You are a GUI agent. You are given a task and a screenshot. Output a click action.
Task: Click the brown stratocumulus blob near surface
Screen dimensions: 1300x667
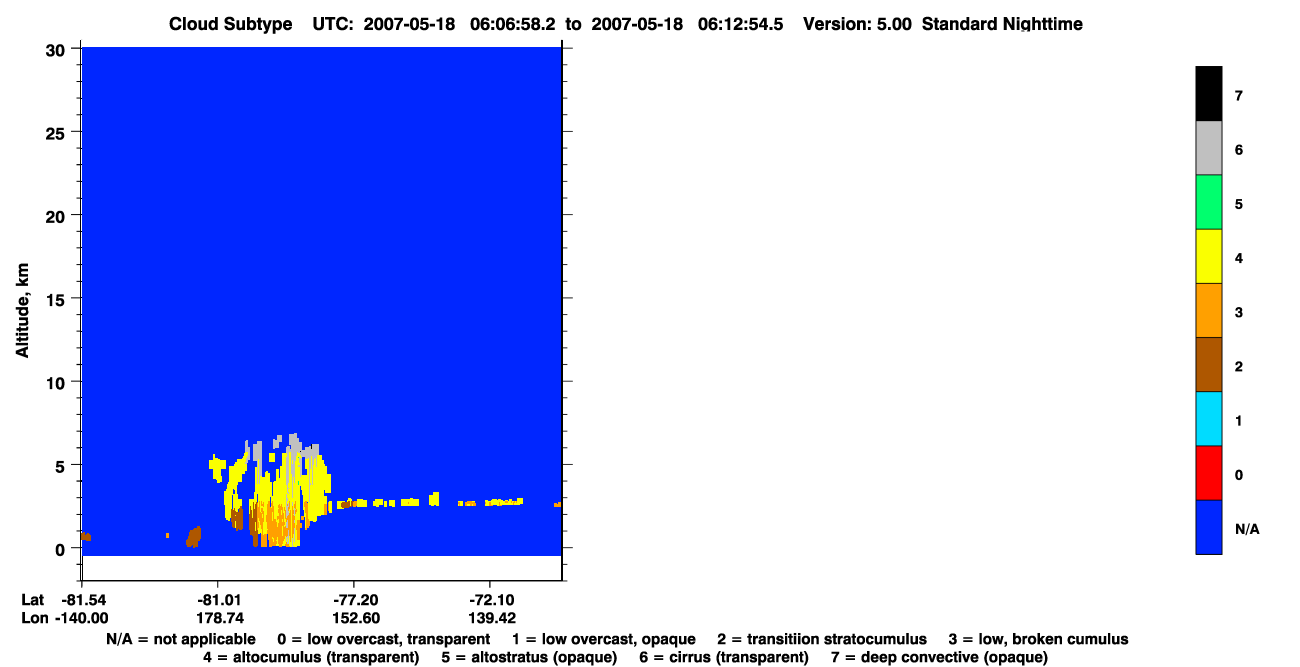tap(194, 537)
